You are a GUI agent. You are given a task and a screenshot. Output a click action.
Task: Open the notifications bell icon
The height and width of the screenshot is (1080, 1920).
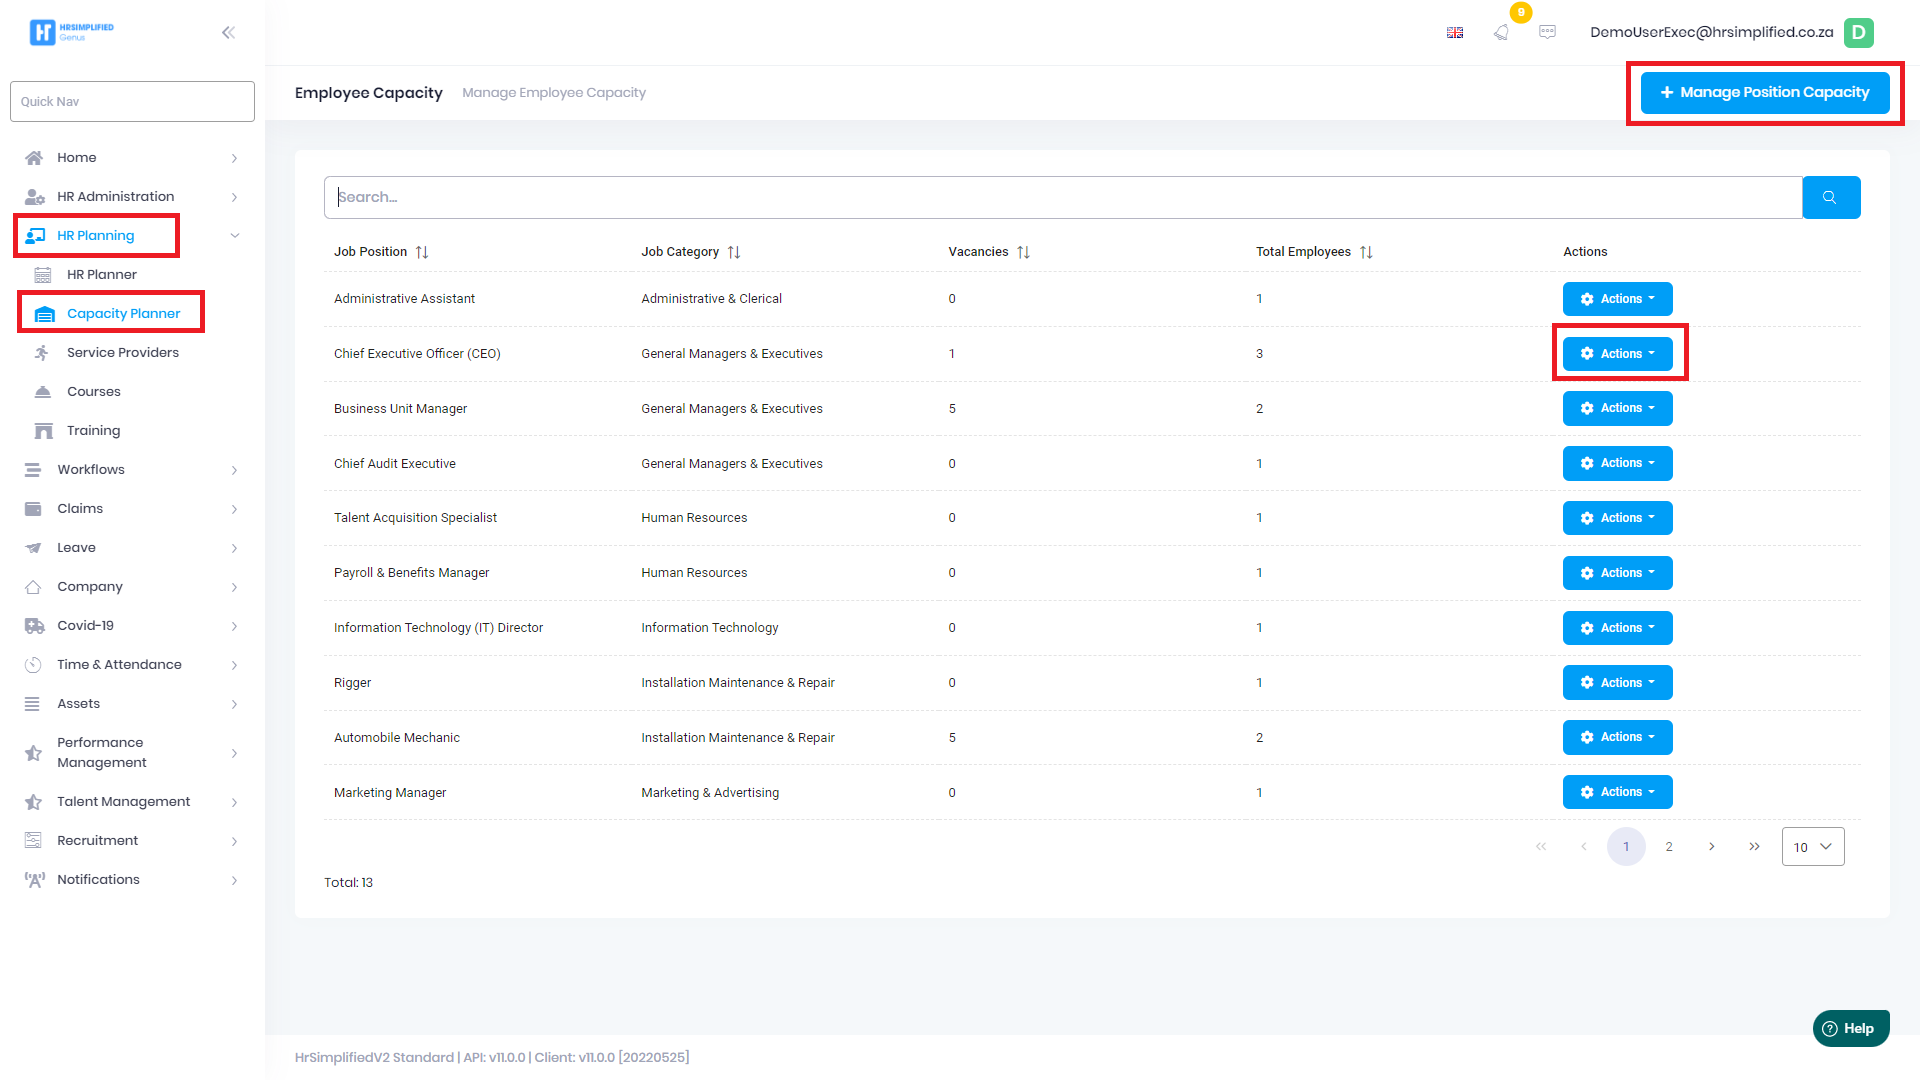[1501, 32]
